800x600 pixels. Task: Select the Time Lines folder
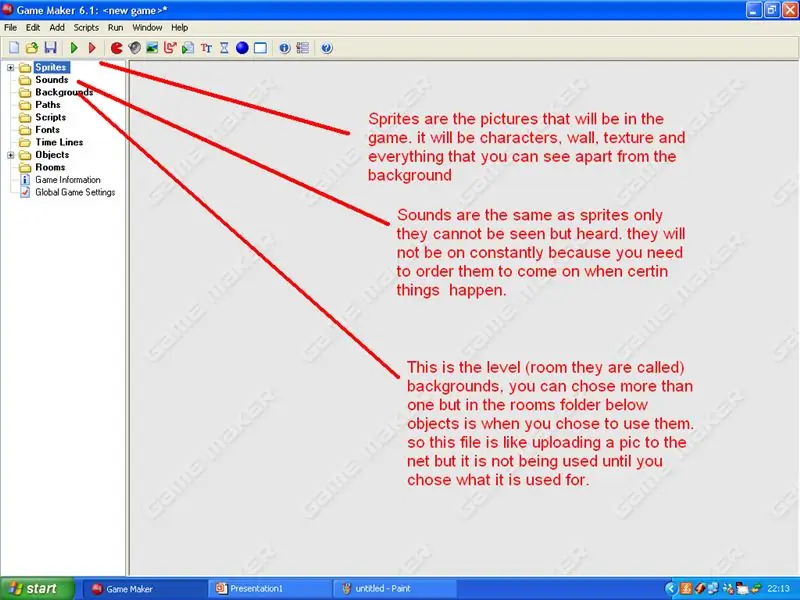click(x=59, y=142)
